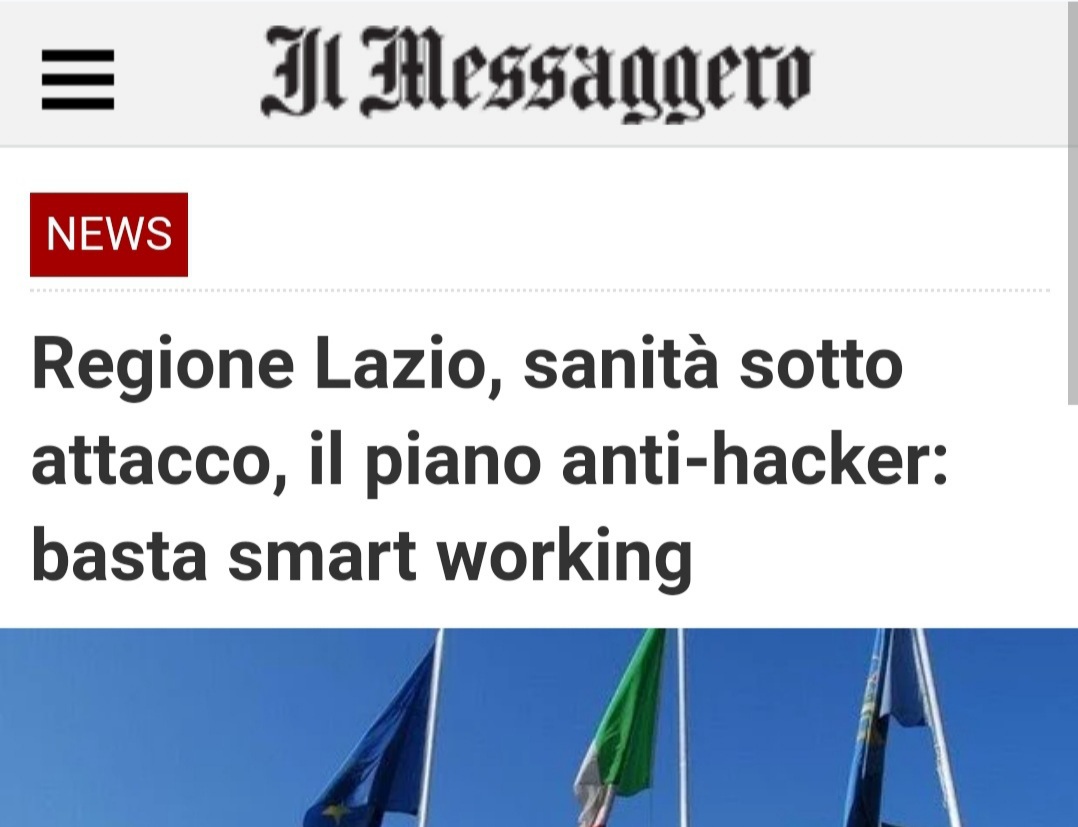Screen dimensions: 1078x827
Task: Click 'sanità sotto' in the headline
Action: click(x=713, y=363)
